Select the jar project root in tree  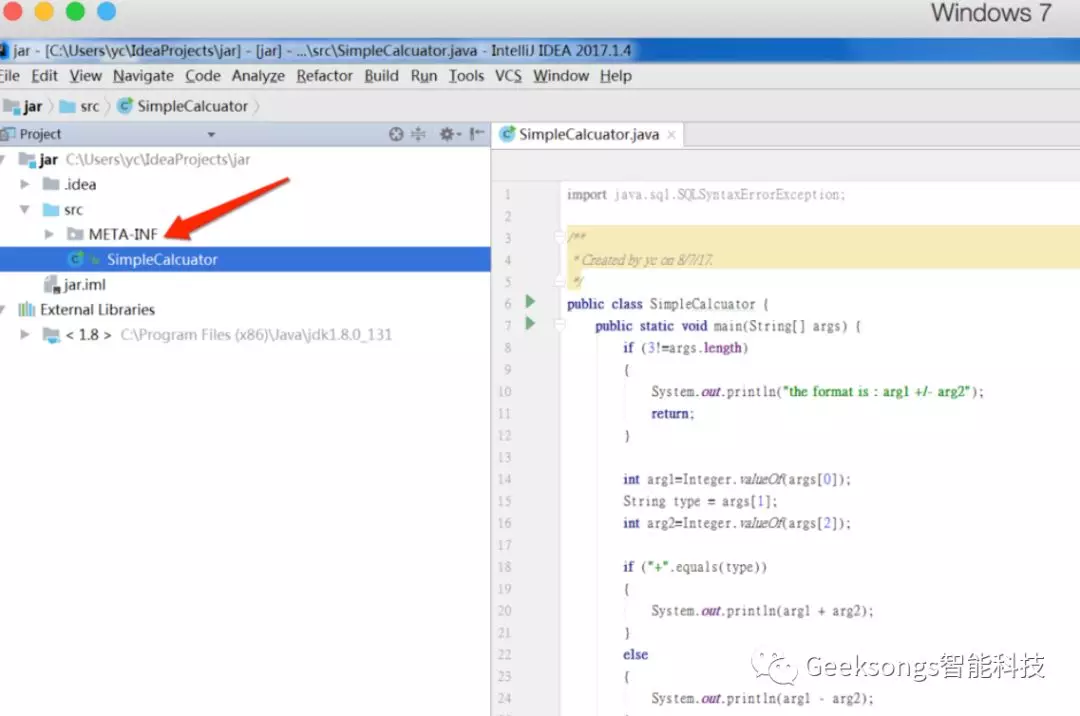coord(48,160)
